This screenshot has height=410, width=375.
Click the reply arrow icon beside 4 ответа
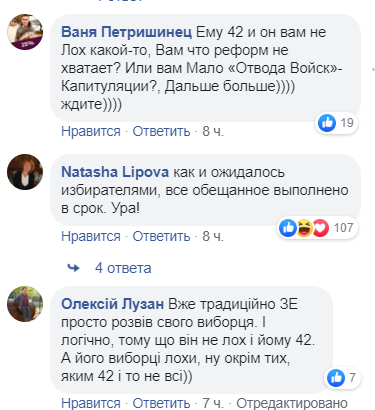pos(74,268)
